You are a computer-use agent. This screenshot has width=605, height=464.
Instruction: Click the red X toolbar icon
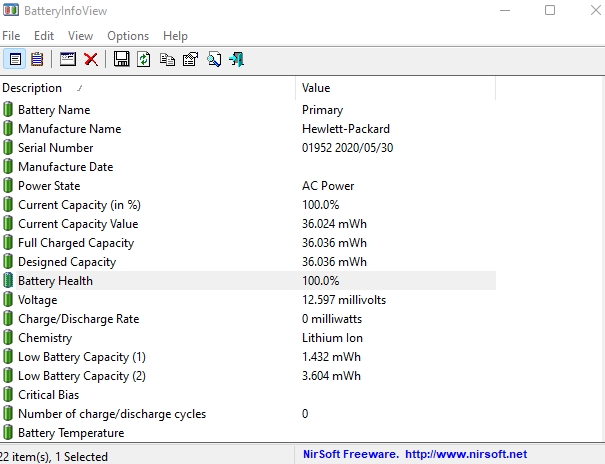(90, 59)
